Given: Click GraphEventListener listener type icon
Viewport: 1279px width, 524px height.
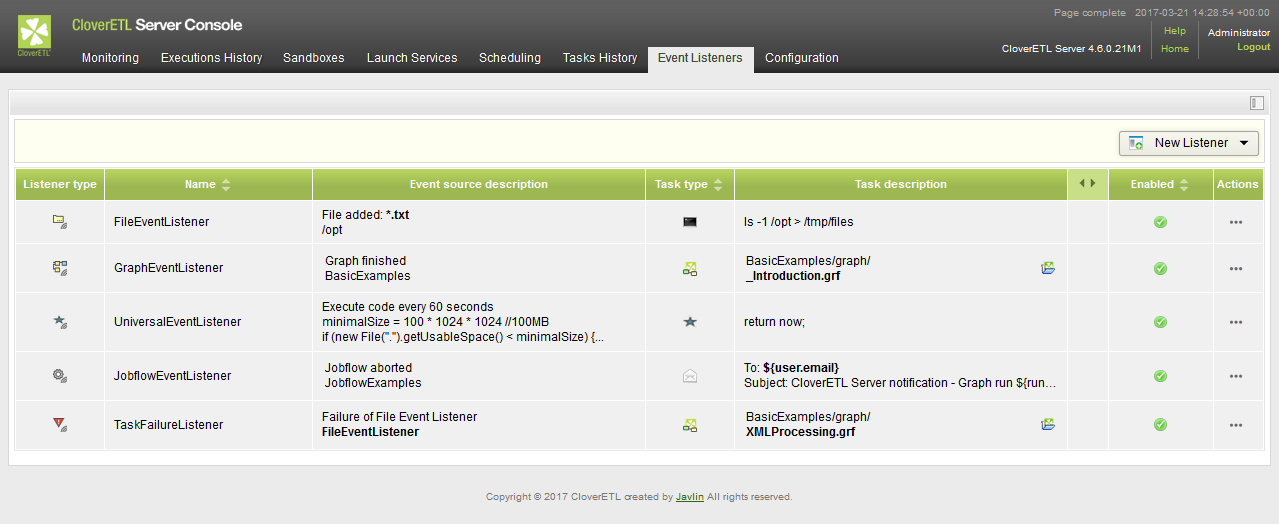Looking at the screenshot, I should (x=60, y=268).
